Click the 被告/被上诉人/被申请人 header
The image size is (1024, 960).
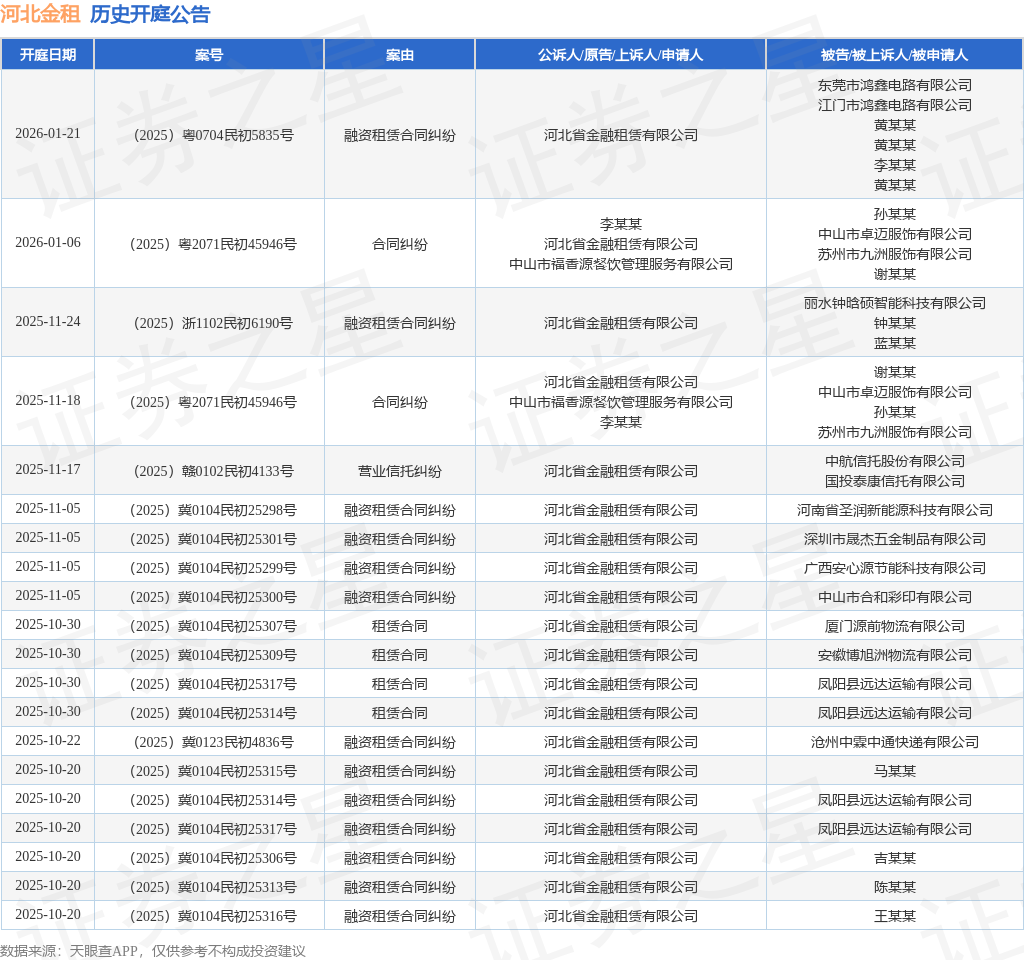click(x=895, y=55)
